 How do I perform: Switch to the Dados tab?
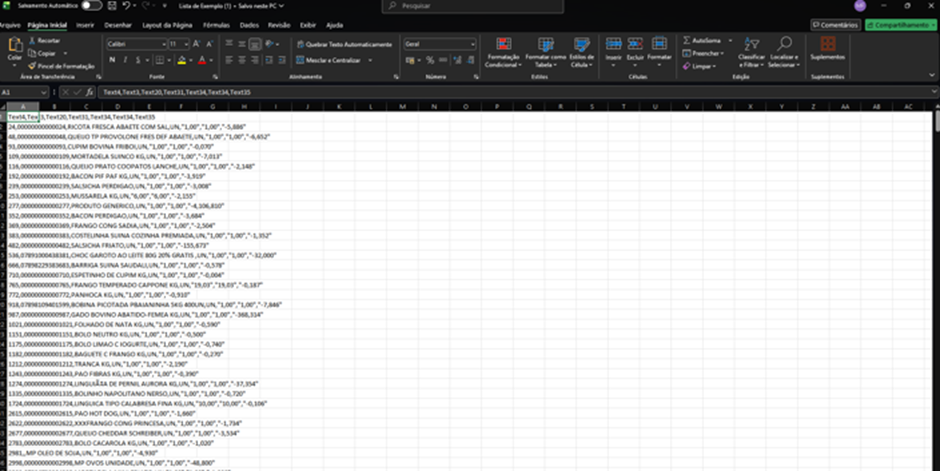[x=249, y=25]
